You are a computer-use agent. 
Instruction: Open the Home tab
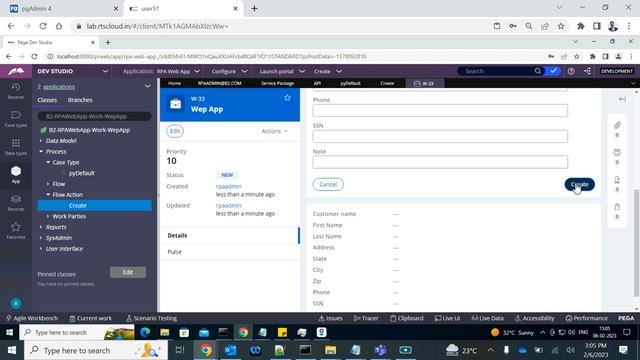(174, 83)
